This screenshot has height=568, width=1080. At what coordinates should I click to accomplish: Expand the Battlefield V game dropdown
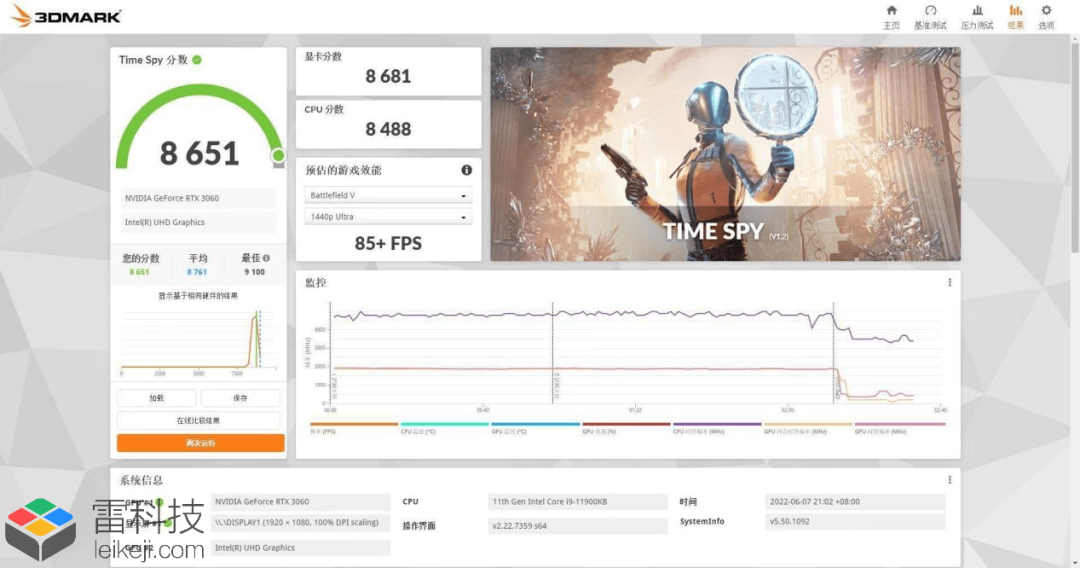pos(388,196)
